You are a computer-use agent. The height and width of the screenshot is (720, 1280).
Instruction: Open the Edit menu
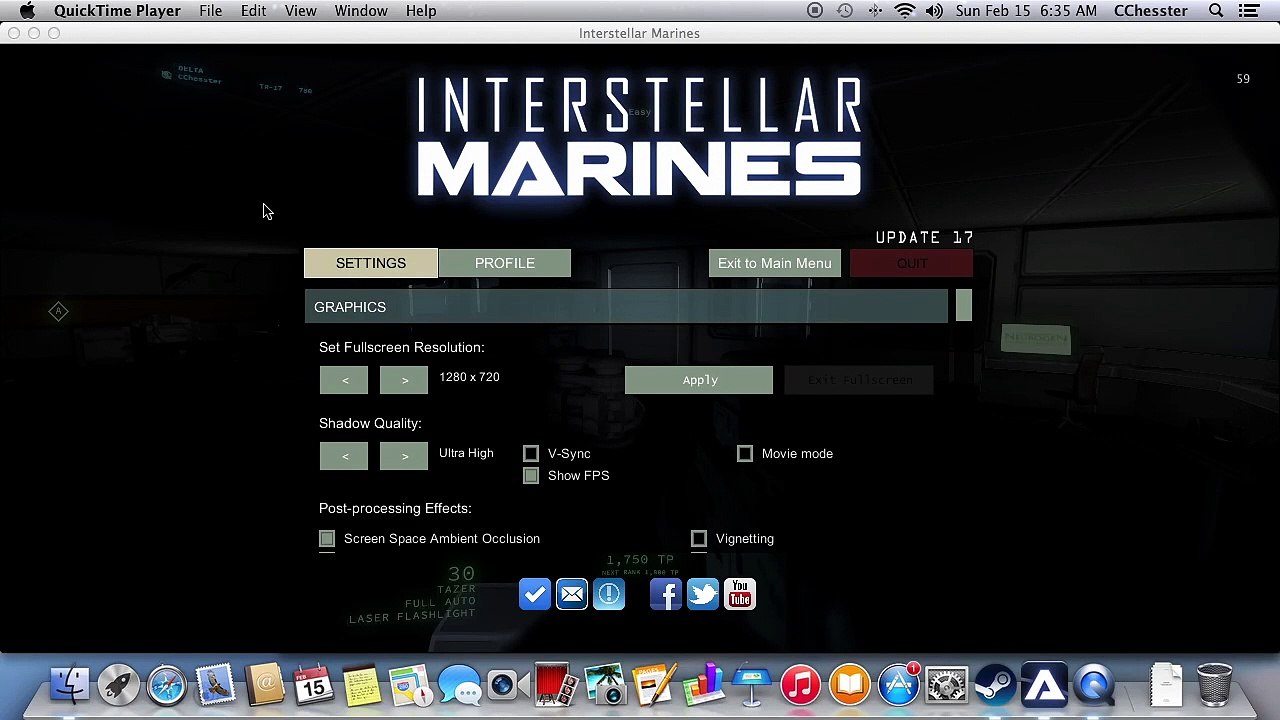tap(253, 11)
